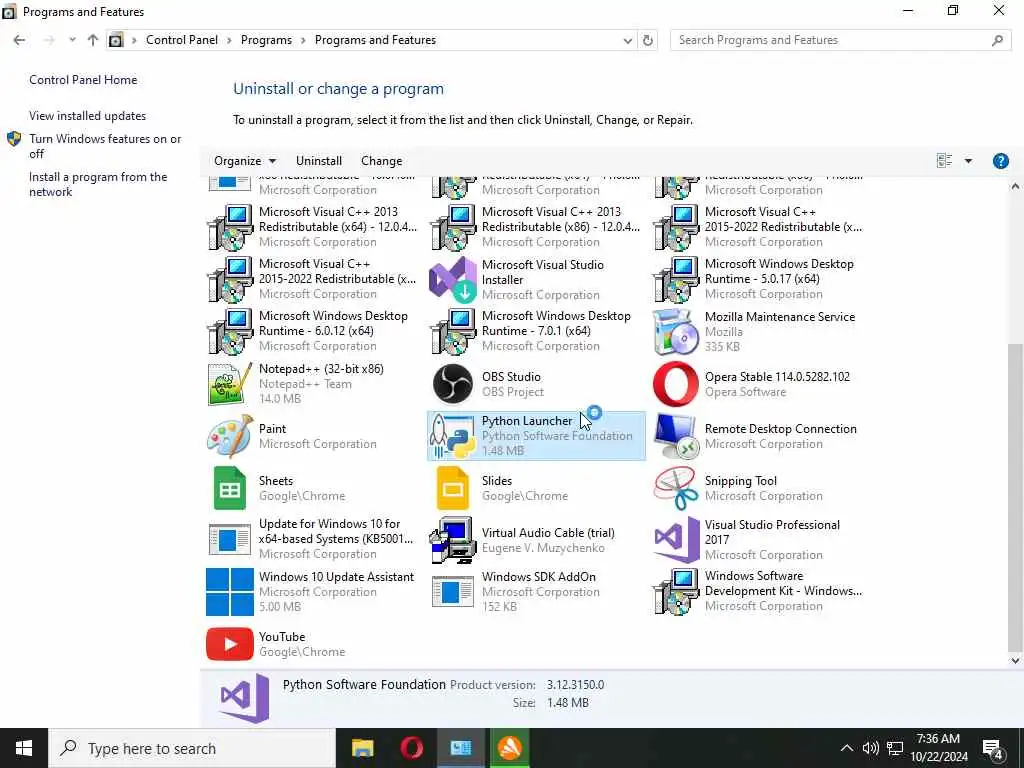1024x768 pixels.
Task: Open View installed updates link
Action: point(88,116)
